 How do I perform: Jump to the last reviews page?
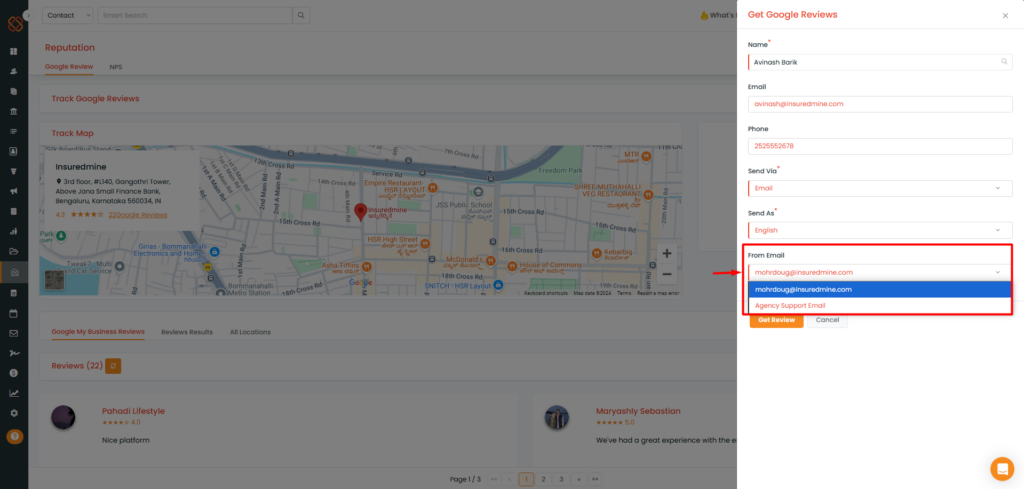pos(595,479)
